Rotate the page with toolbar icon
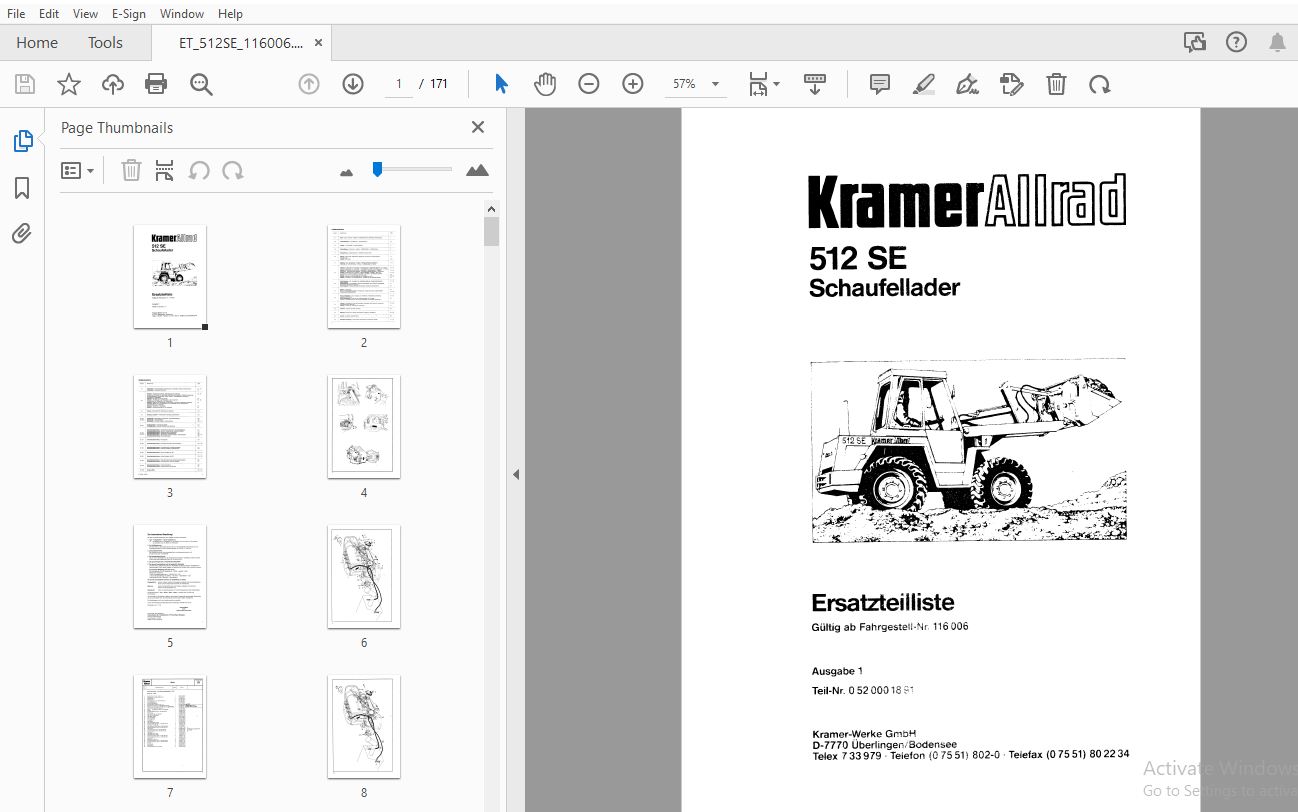The image size is (1298, 812). click(x=1100, y=84)
